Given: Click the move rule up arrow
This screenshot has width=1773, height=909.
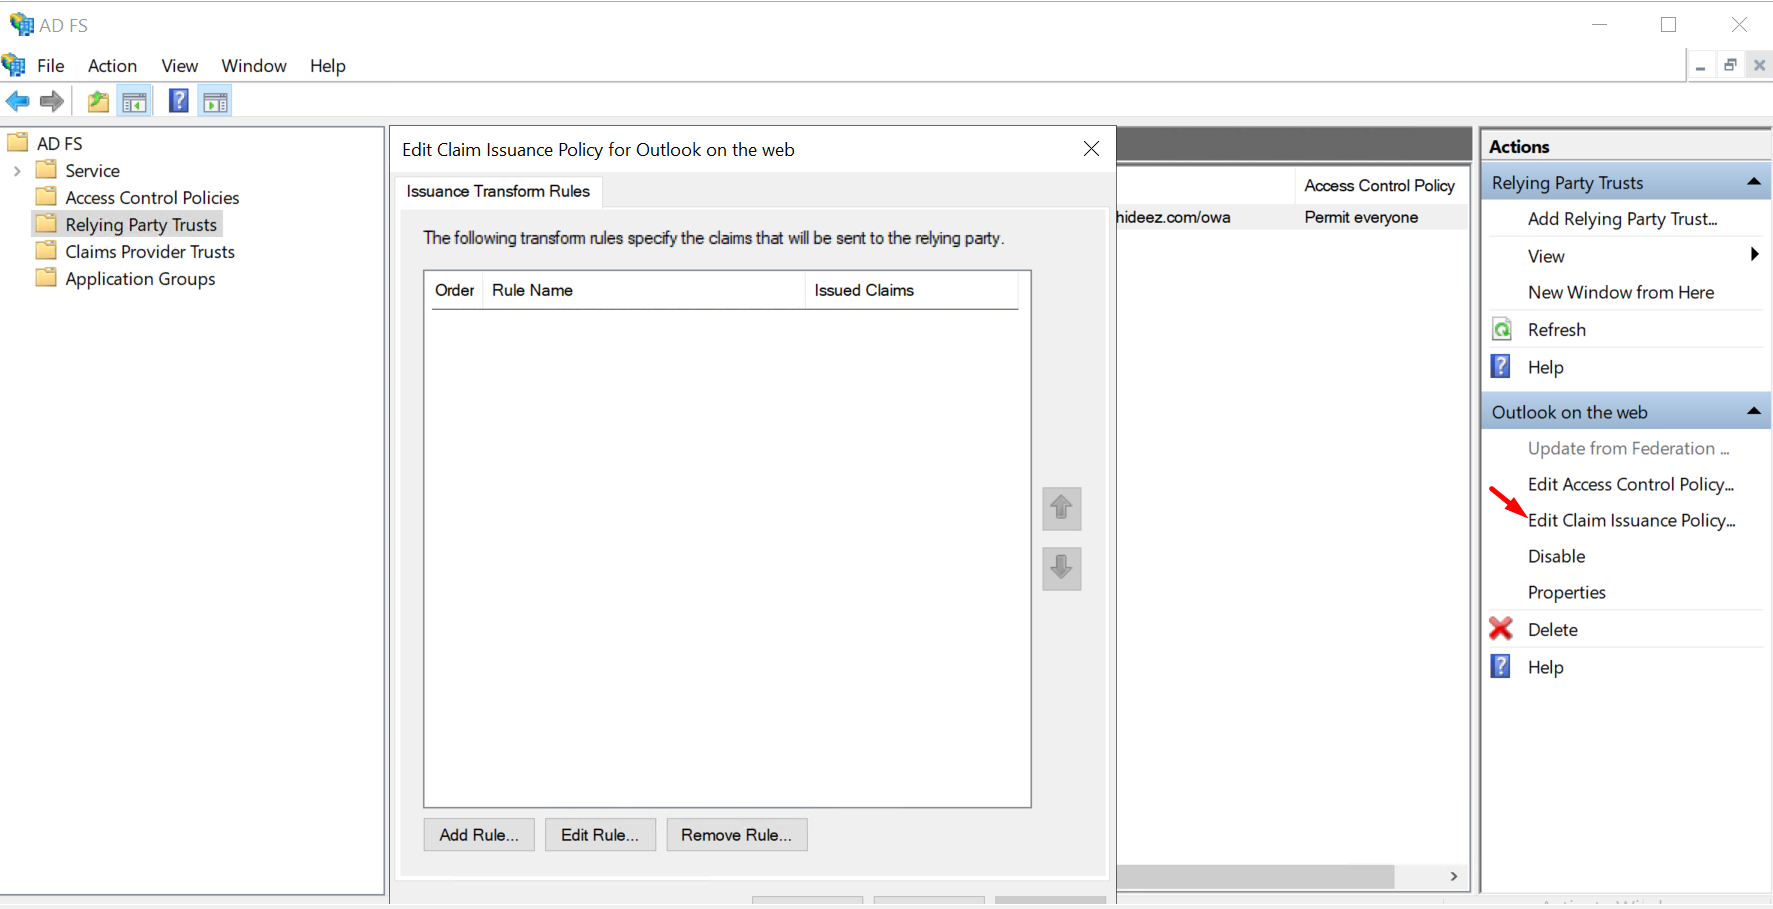Looking at the screenshot, I should pos(1061,508).
